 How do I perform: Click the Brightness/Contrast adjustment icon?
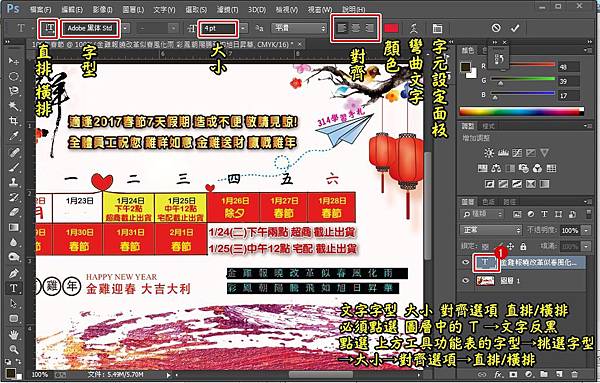point(489,153)
